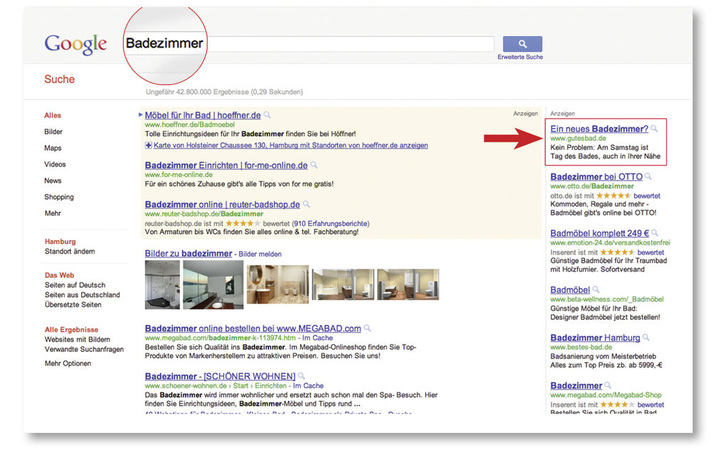Image resolution: width=728 pixels, height=452 pixels.
Task: Choose Verwandte Suchanfragen option
Action: pos(84,349)
